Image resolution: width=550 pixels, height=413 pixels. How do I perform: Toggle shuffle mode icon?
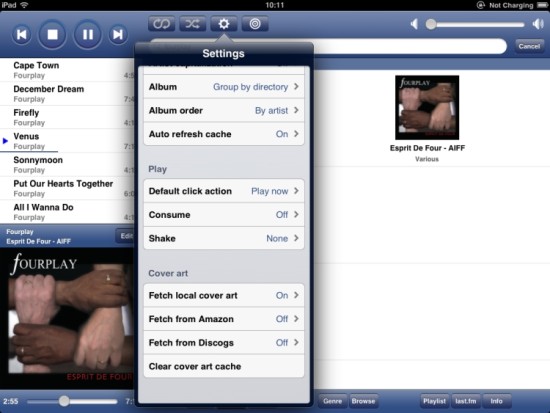tap(193, 24)
